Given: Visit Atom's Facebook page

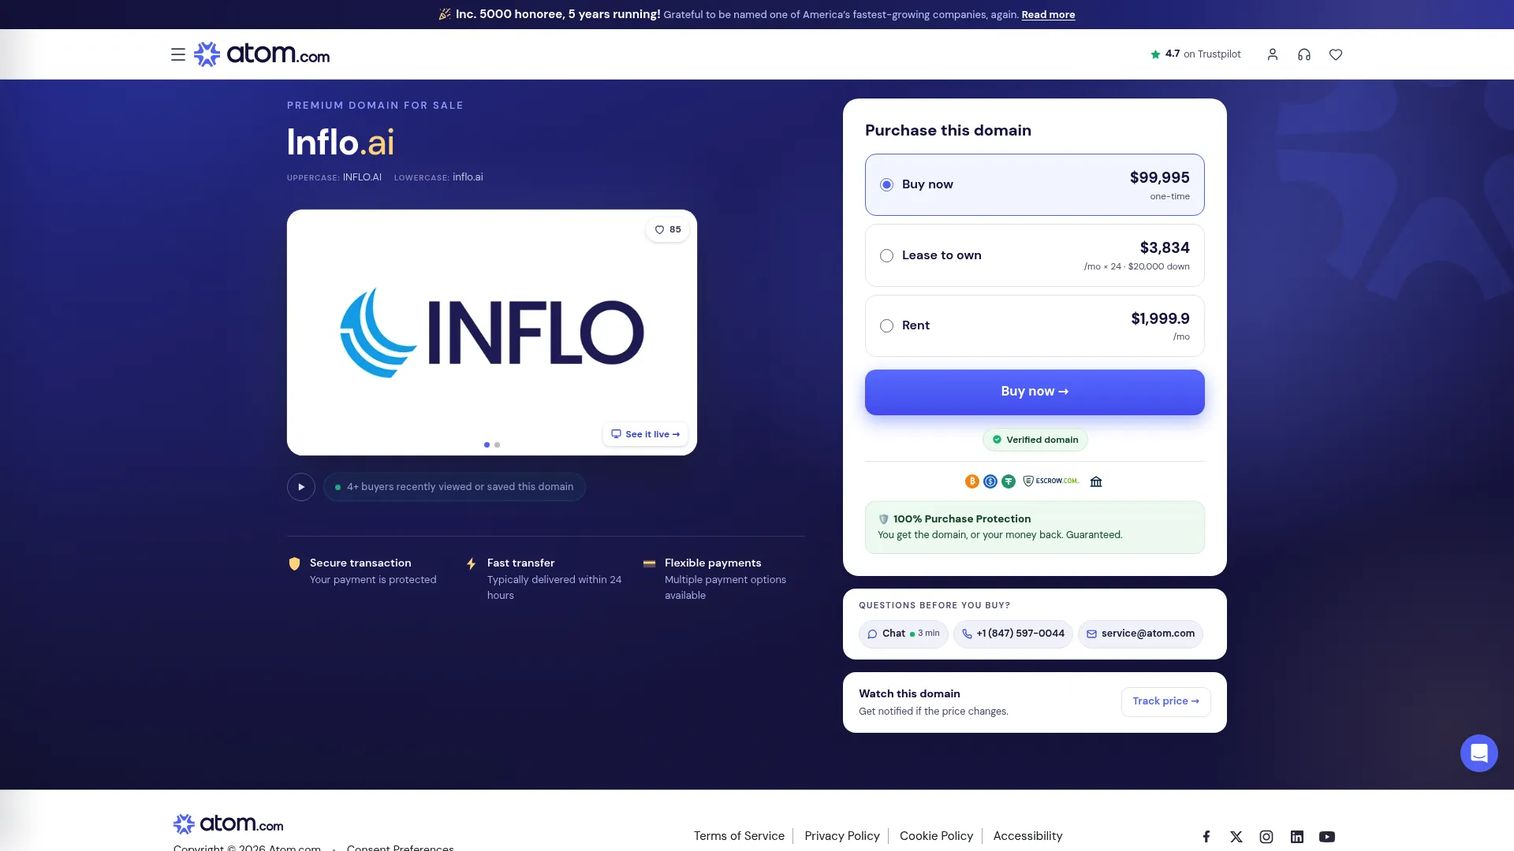Looking at the screenshot, I should pos(1206,837).
